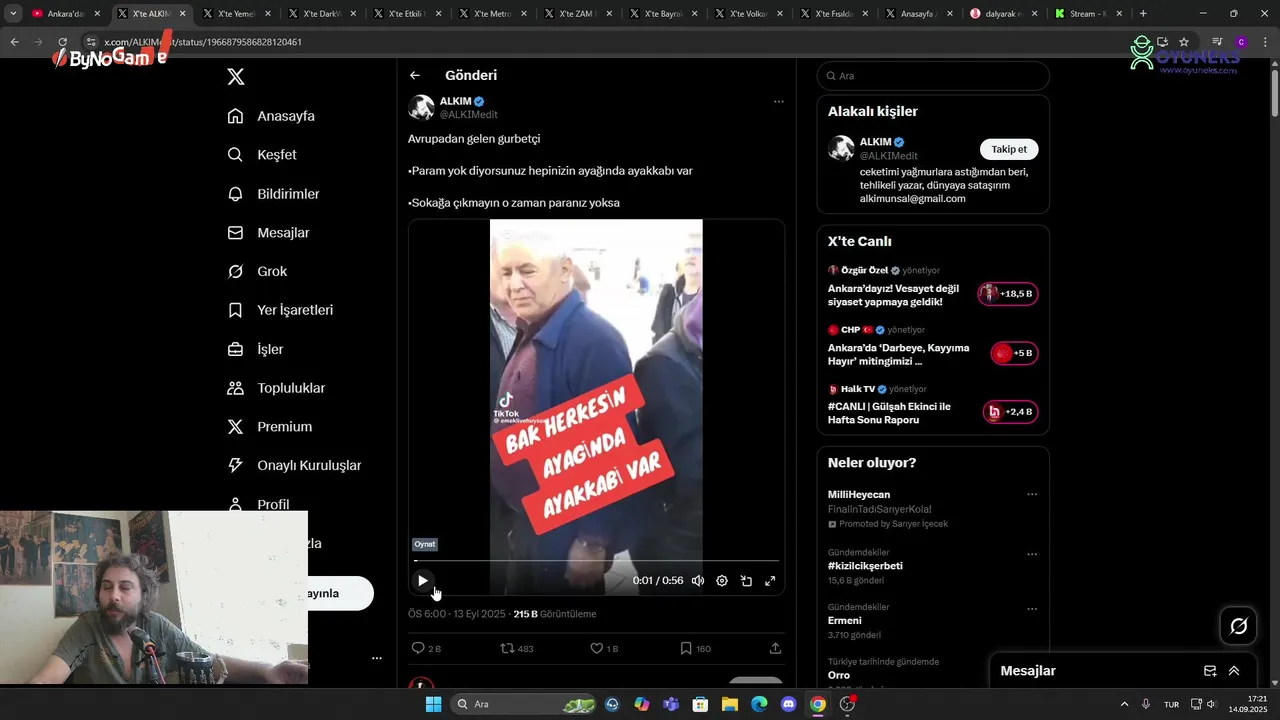
Task: Click Takip et to follow ALKIM
Action: click(x=1009, y=149)
